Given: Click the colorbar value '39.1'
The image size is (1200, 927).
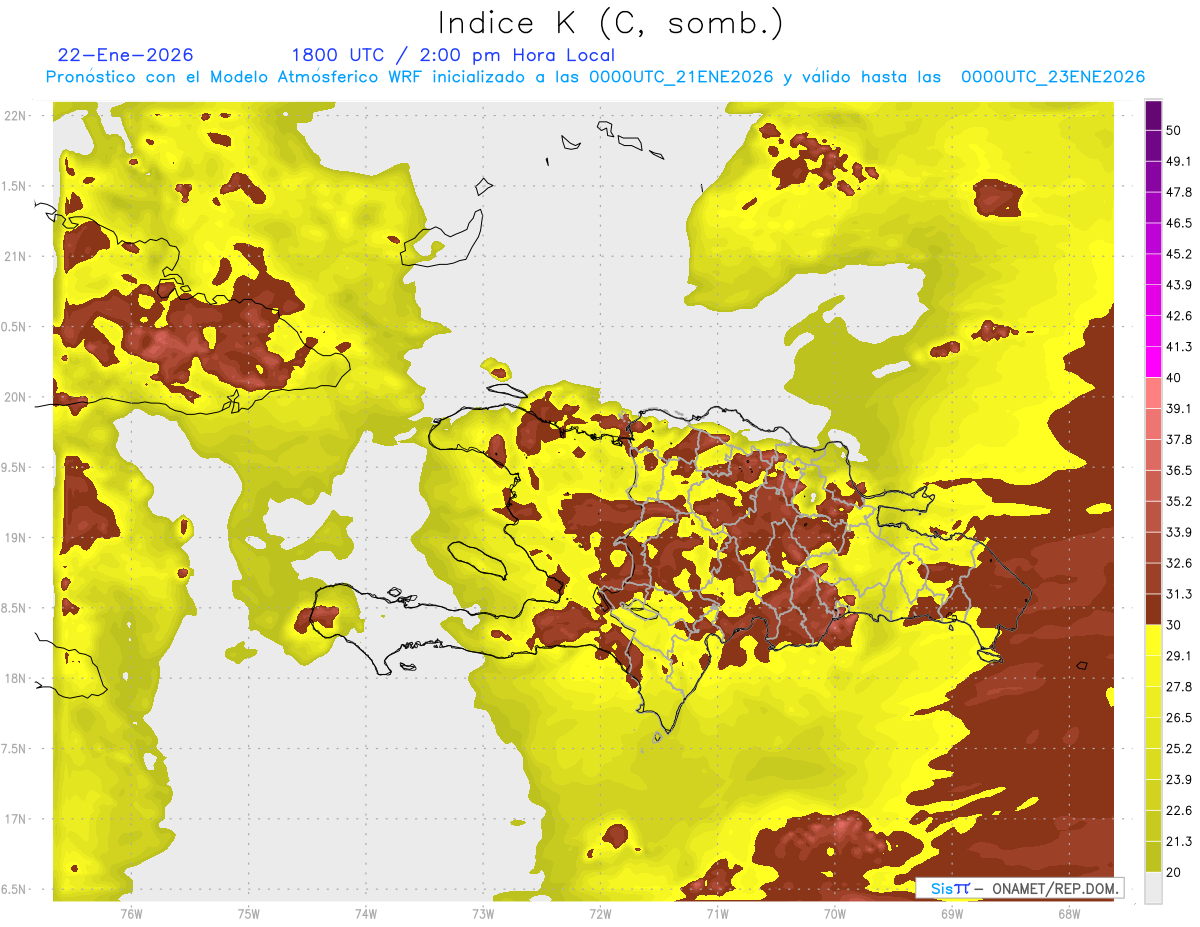Looking at the screenshot, I should (x=1179, y=408).
